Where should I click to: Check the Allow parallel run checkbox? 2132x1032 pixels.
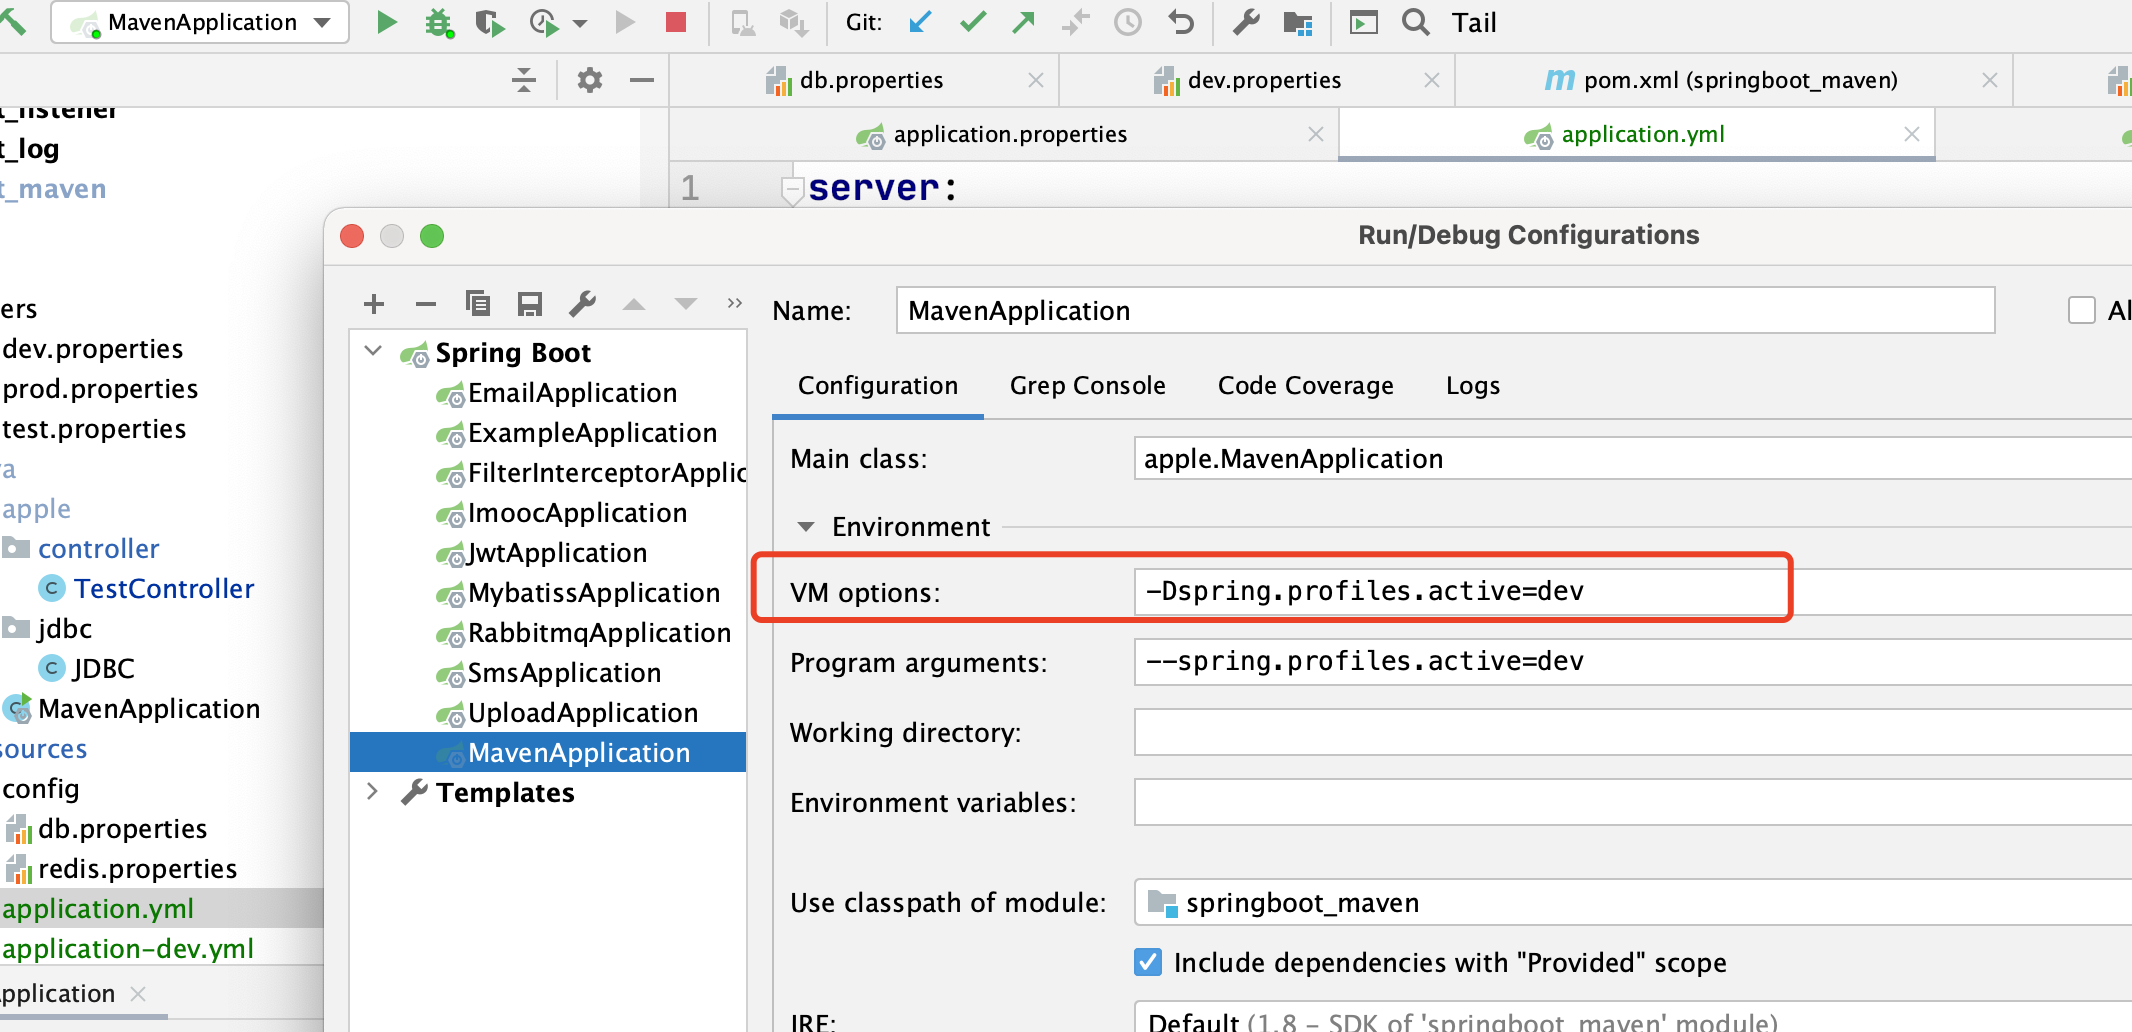2081,310
